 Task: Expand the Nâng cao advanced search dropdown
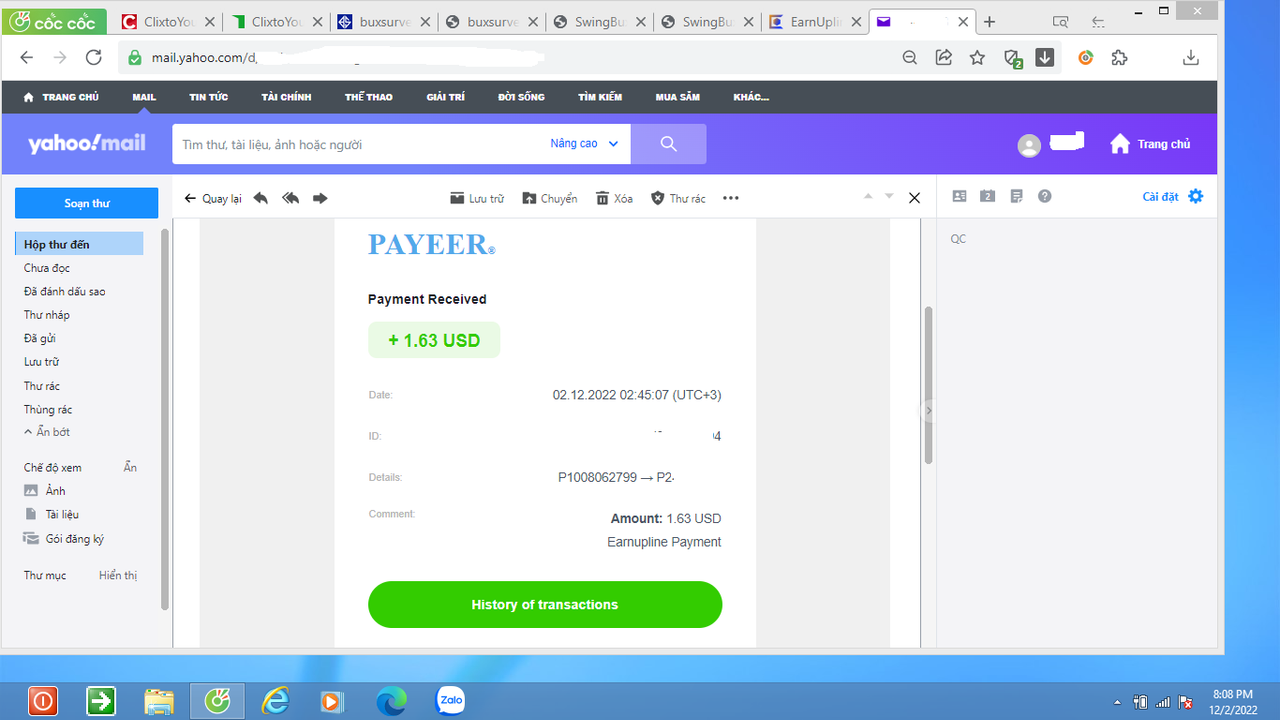coord(584,144)
